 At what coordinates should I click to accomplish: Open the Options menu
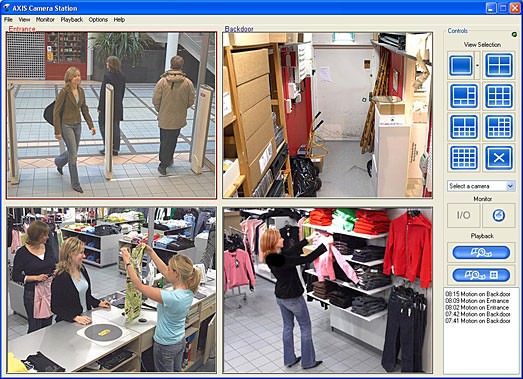[98, 20]
